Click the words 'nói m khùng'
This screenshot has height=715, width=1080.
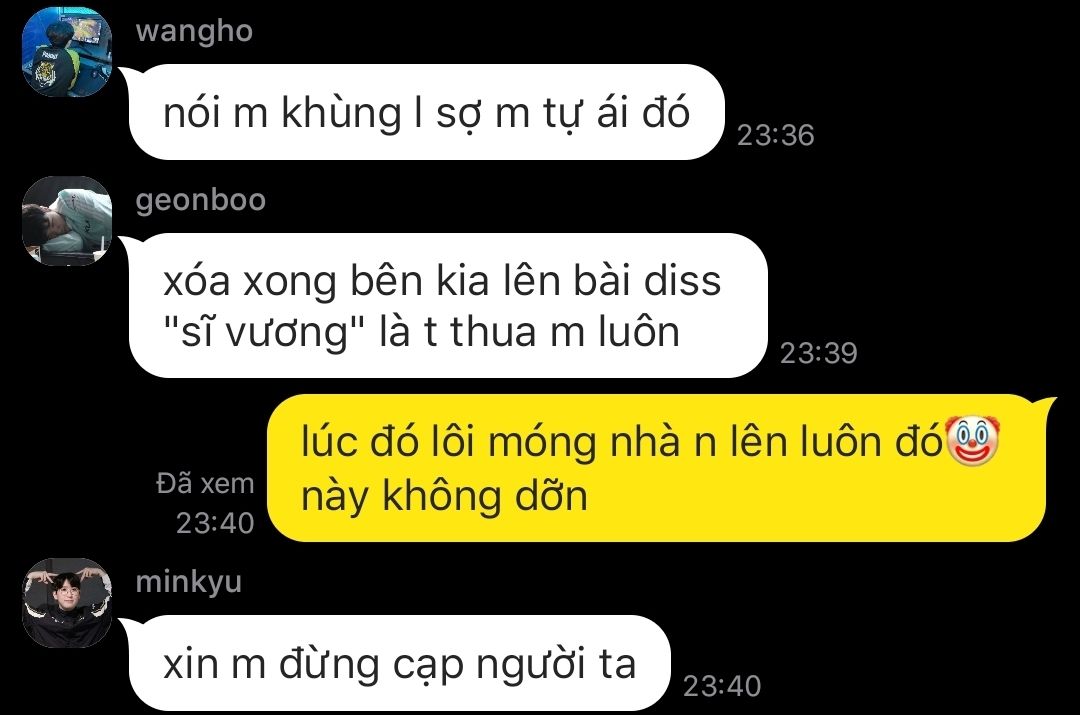pyautogui.click(x=282, y=114)
